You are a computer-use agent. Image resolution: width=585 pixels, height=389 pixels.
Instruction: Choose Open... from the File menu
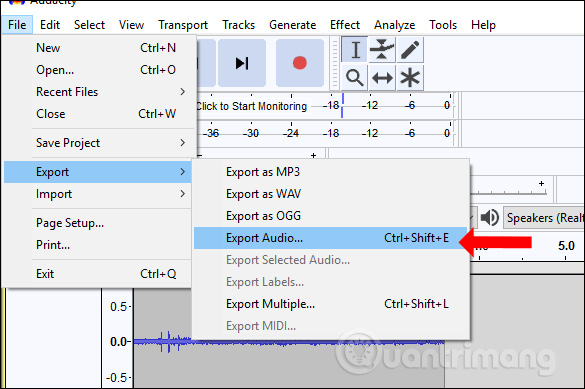coord(100,70)
